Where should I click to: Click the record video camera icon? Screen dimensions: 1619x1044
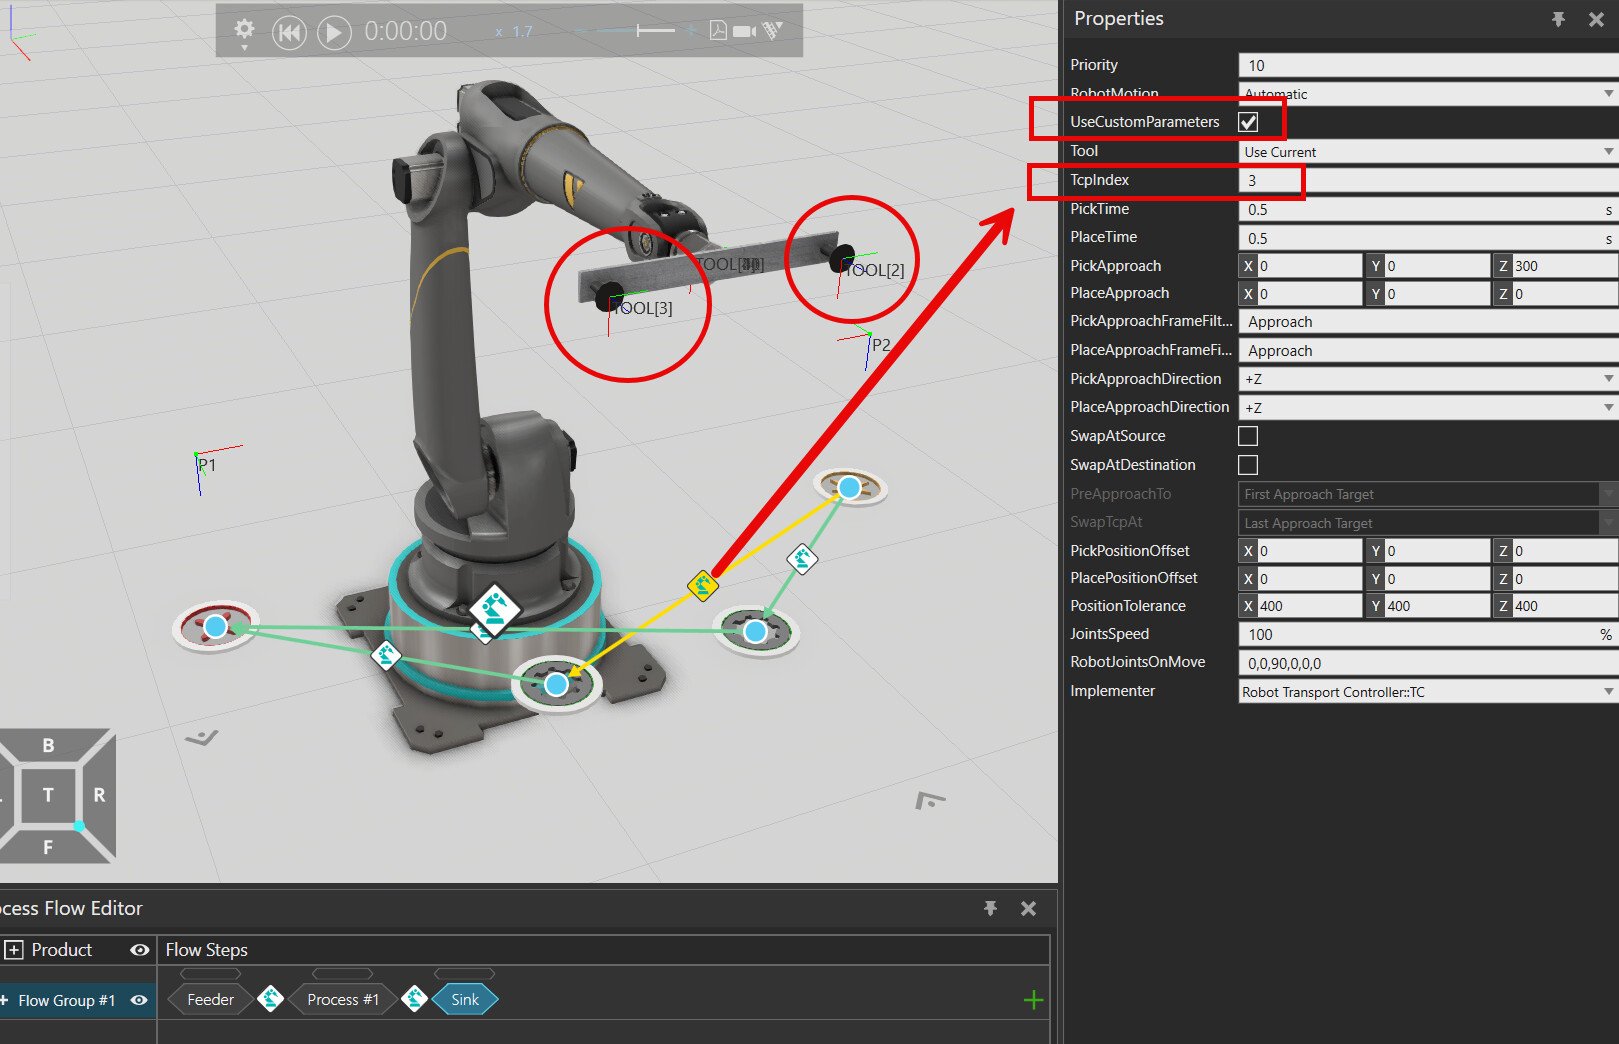click(x=744, y=31)
